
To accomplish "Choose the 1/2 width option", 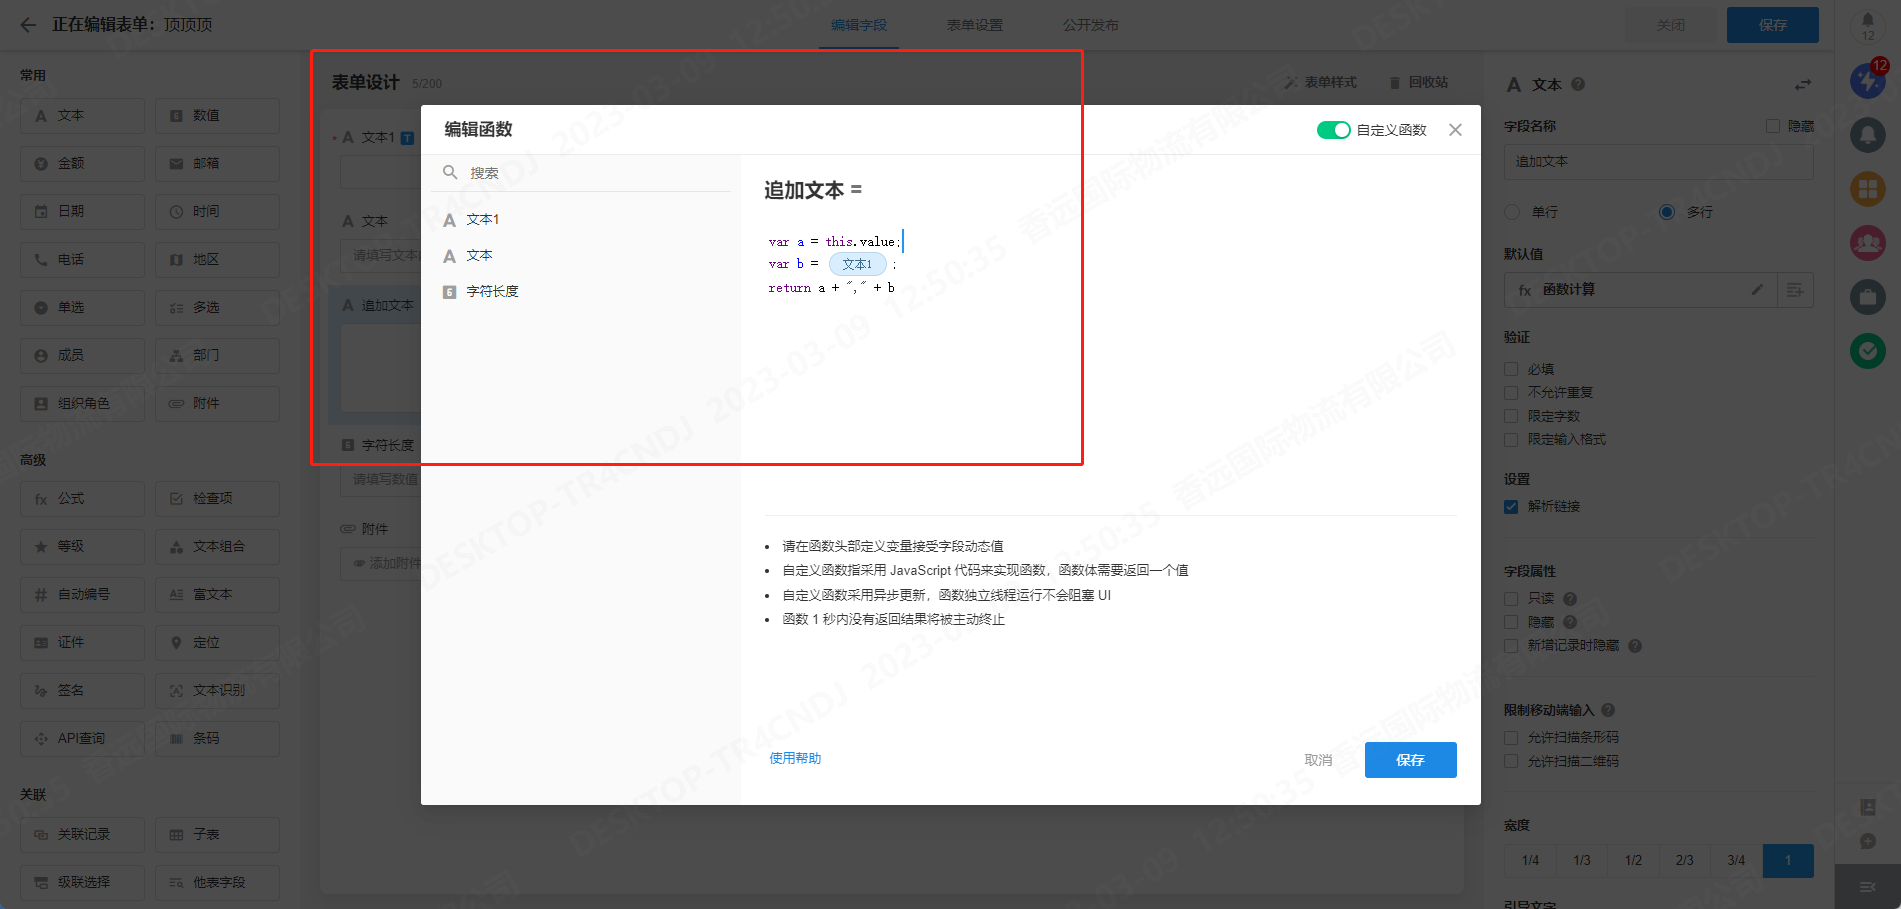I will coord(1633,860).
